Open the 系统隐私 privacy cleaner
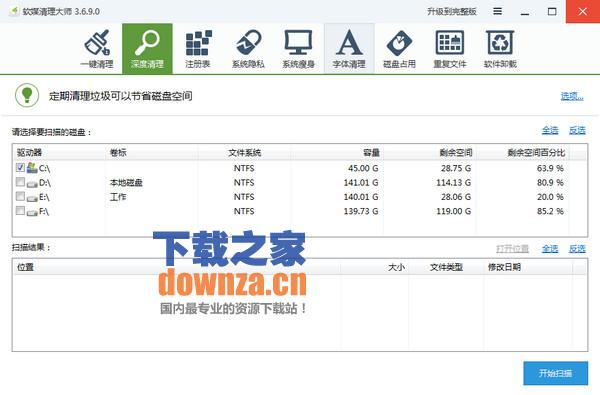The width and height of the screenshot is (600, 395). (248, 49)
